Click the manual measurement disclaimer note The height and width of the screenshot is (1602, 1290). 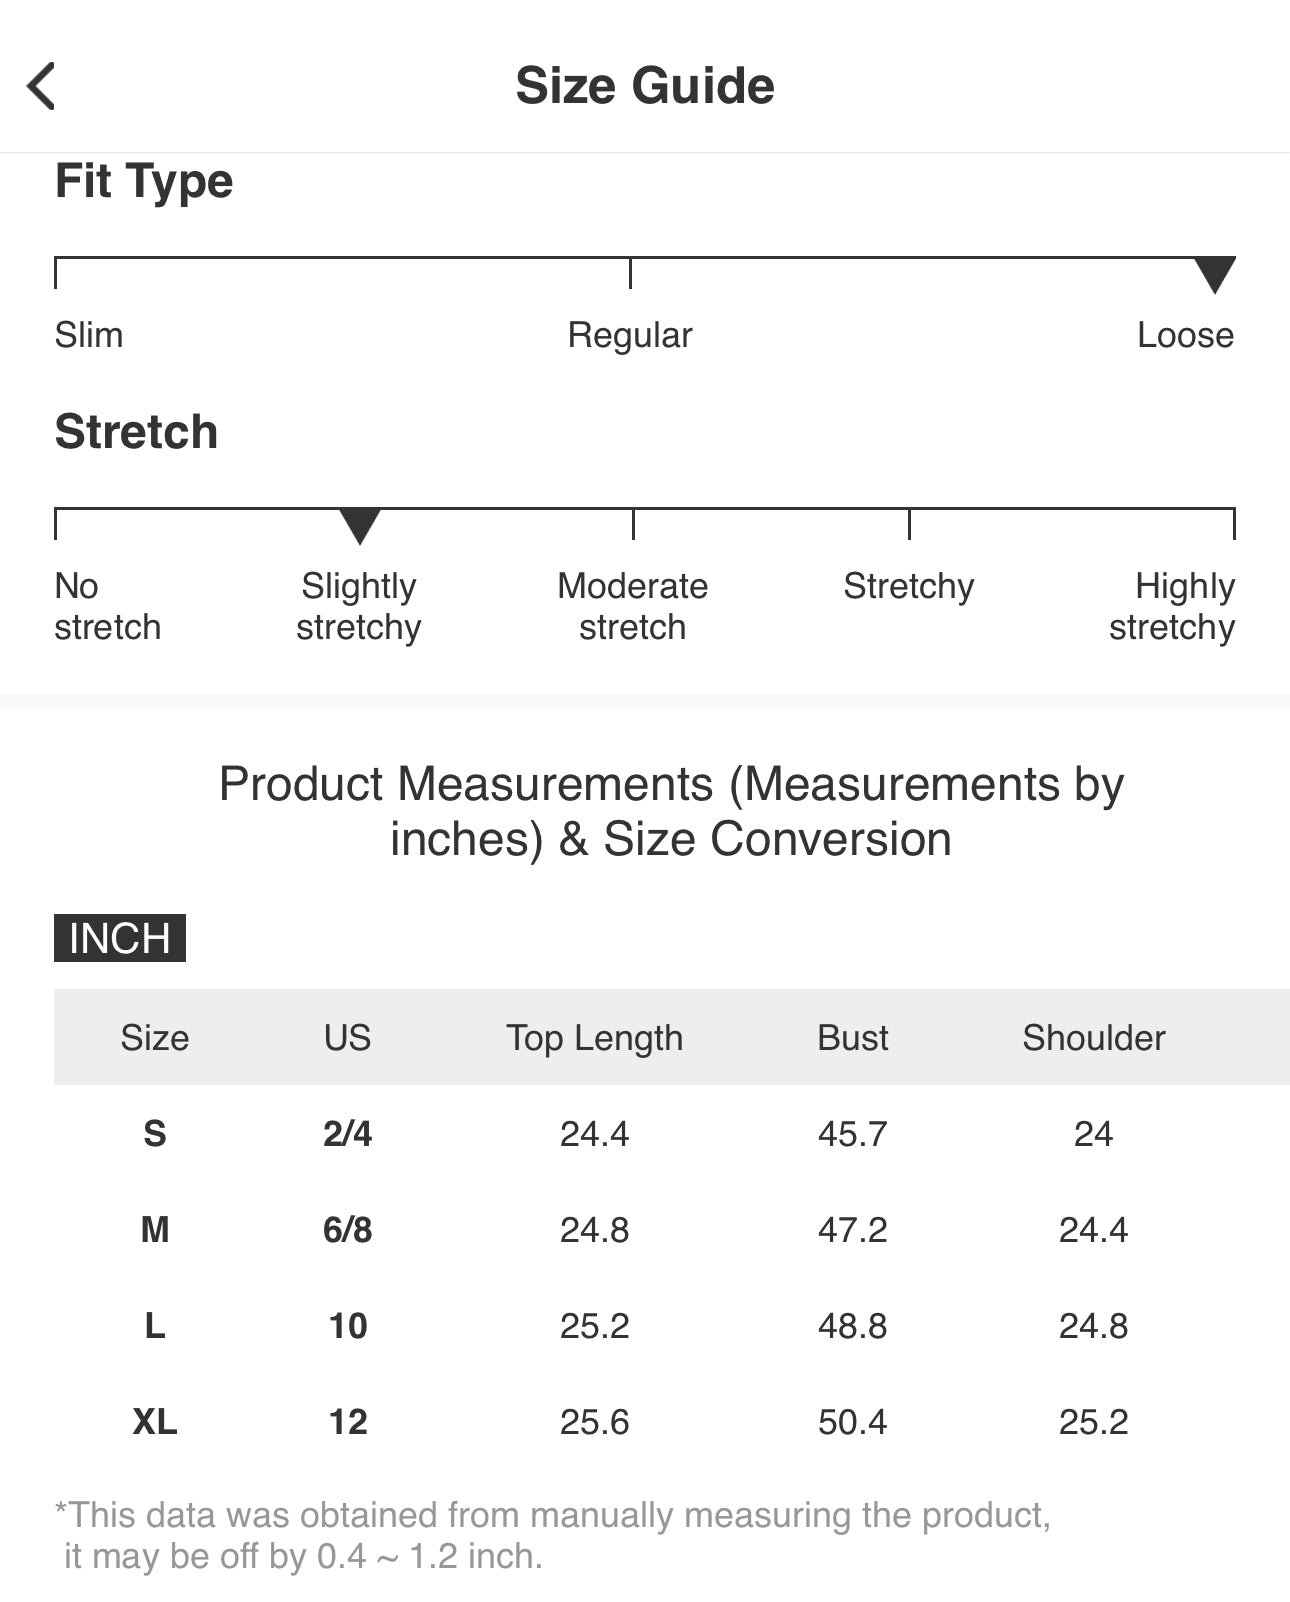pos(552,1535)
